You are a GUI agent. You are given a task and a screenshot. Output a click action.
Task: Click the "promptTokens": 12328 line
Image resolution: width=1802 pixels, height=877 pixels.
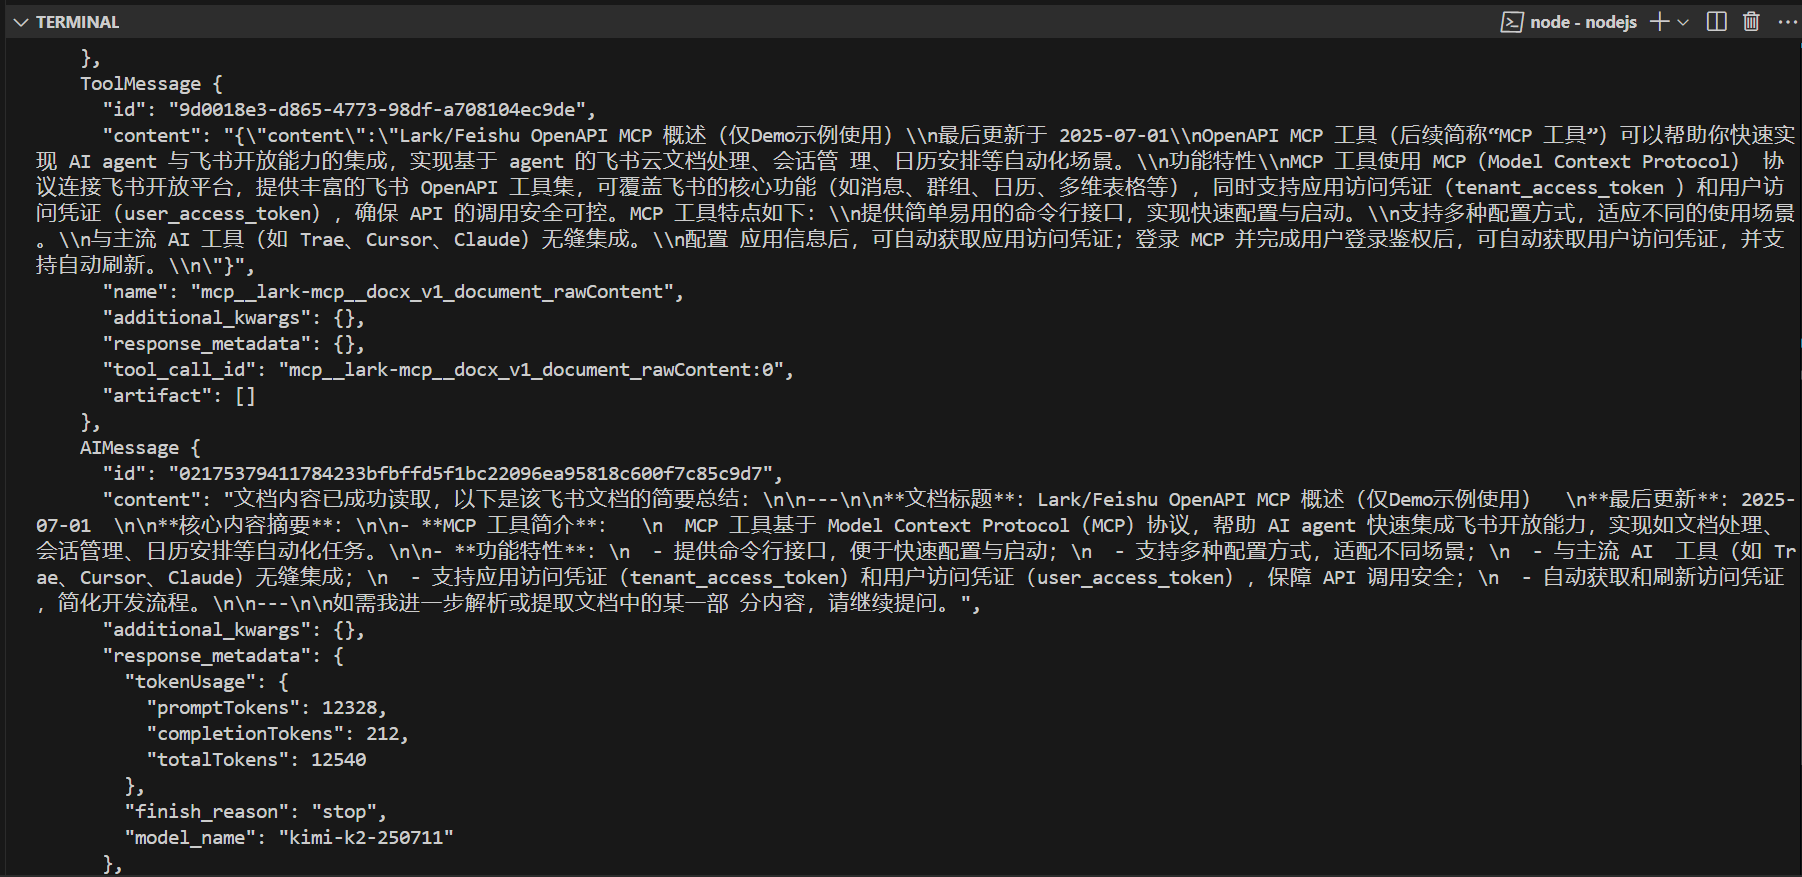click(267, 708)
